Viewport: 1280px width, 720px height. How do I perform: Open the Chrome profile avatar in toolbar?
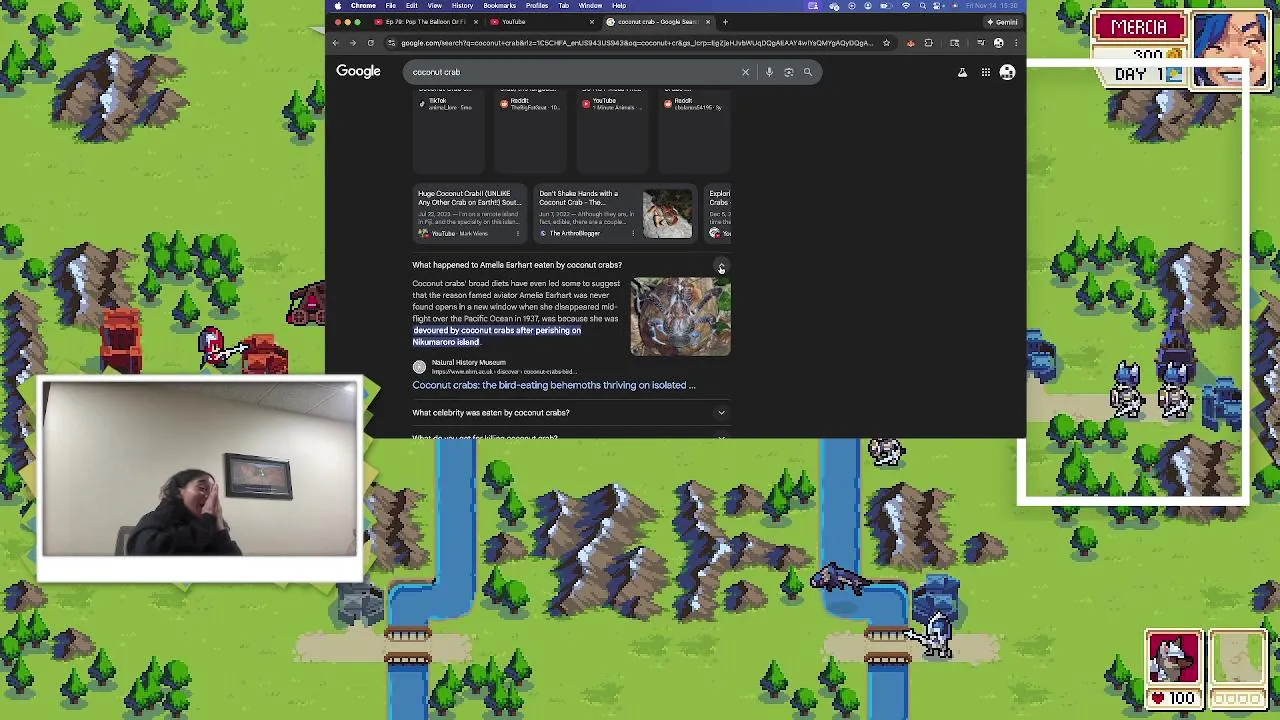tap(998, 43)
